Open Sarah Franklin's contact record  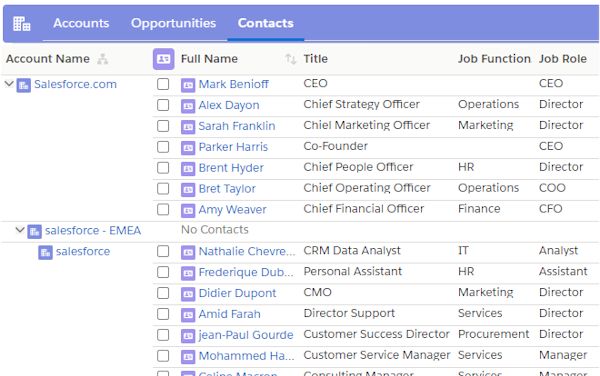(237, 126)
